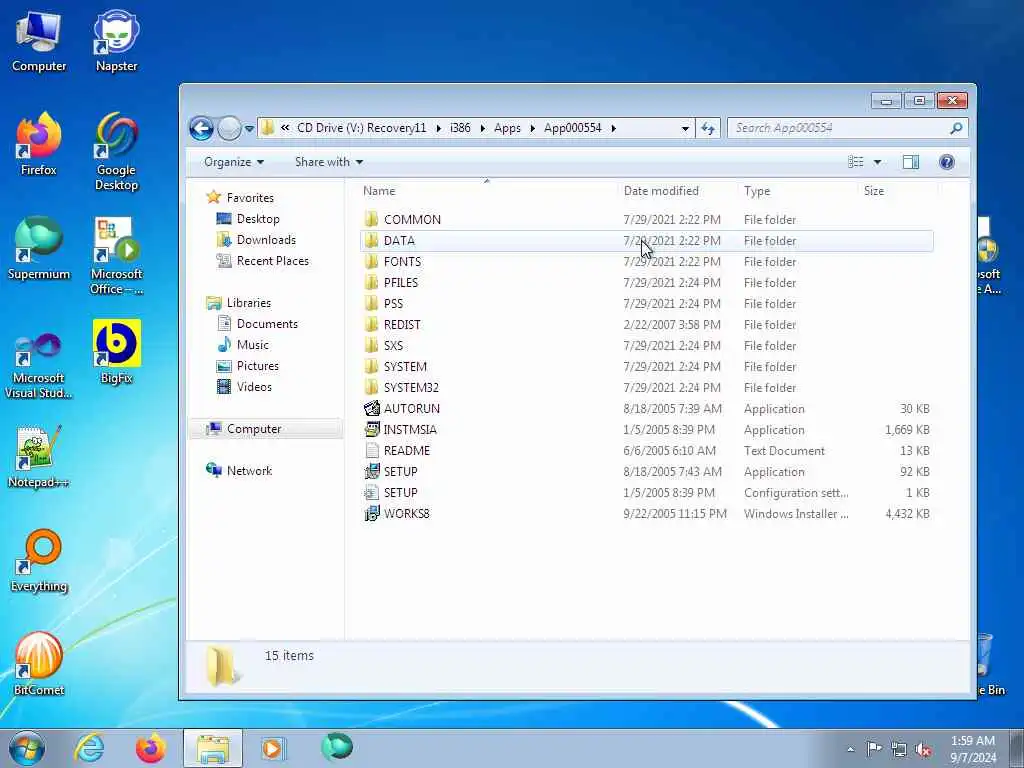Open the Share with dropdown

pos(328,162)
